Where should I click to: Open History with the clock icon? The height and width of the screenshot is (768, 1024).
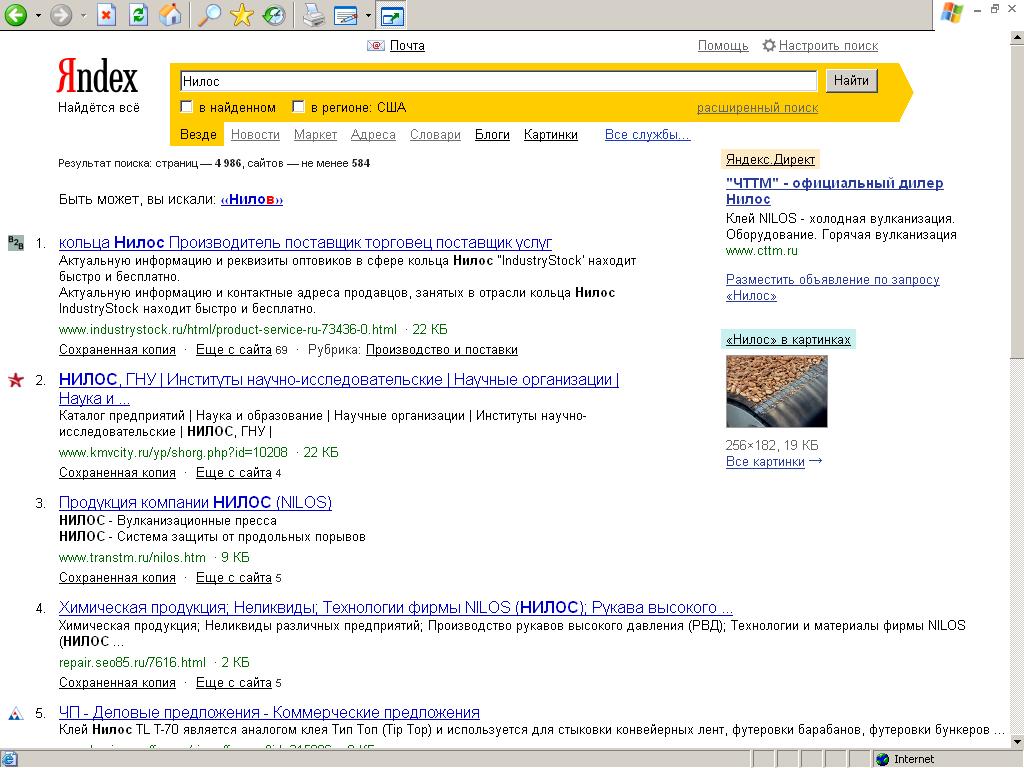point(274,14)
